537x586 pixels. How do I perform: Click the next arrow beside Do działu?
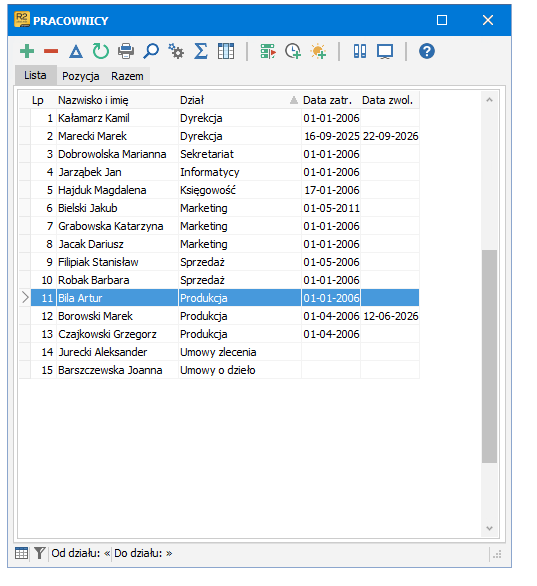click(x=169, y=553)
